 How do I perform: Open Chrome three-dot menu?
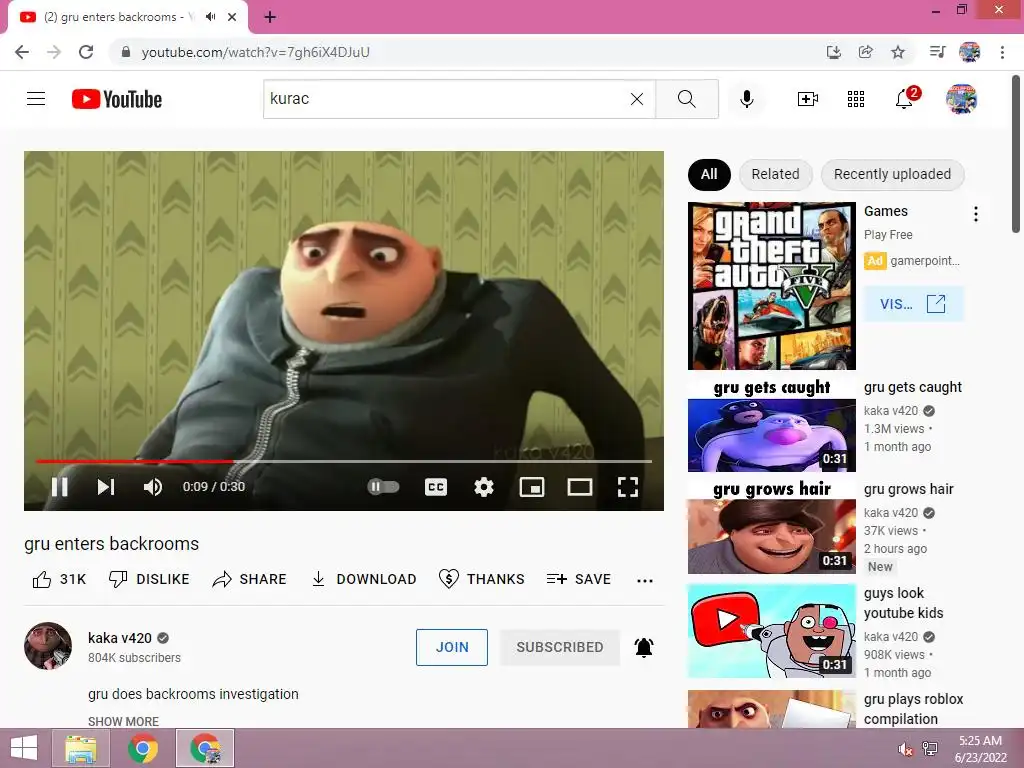click(x=1002, y=52)
